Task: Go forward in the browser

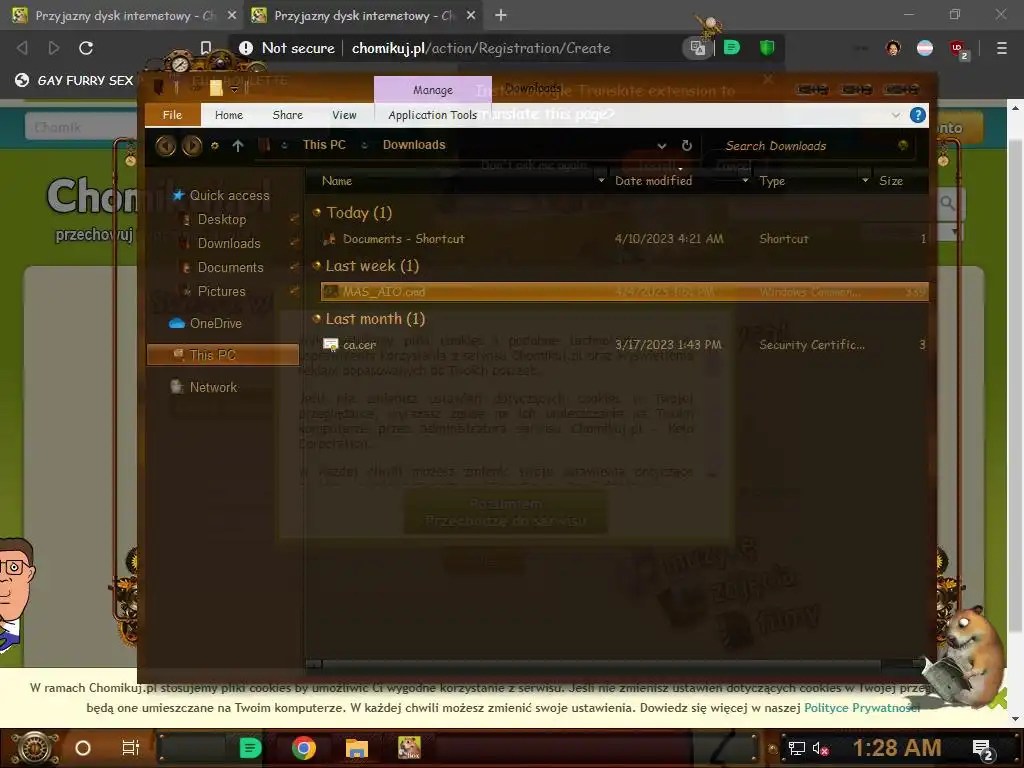Action: click(54, 48)
